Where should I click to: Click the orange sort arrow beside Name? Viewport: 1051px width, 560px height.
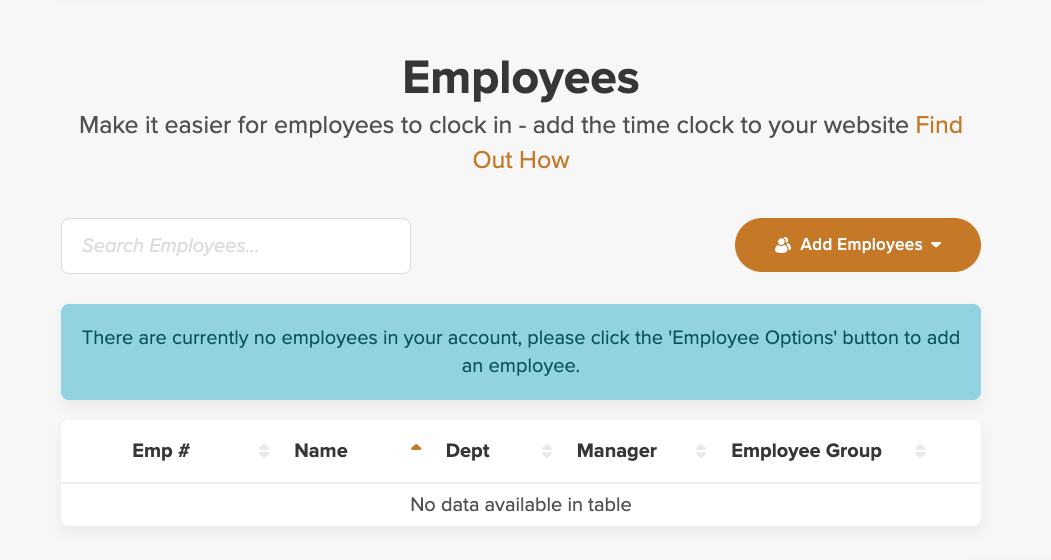click(x=416, y=447)
